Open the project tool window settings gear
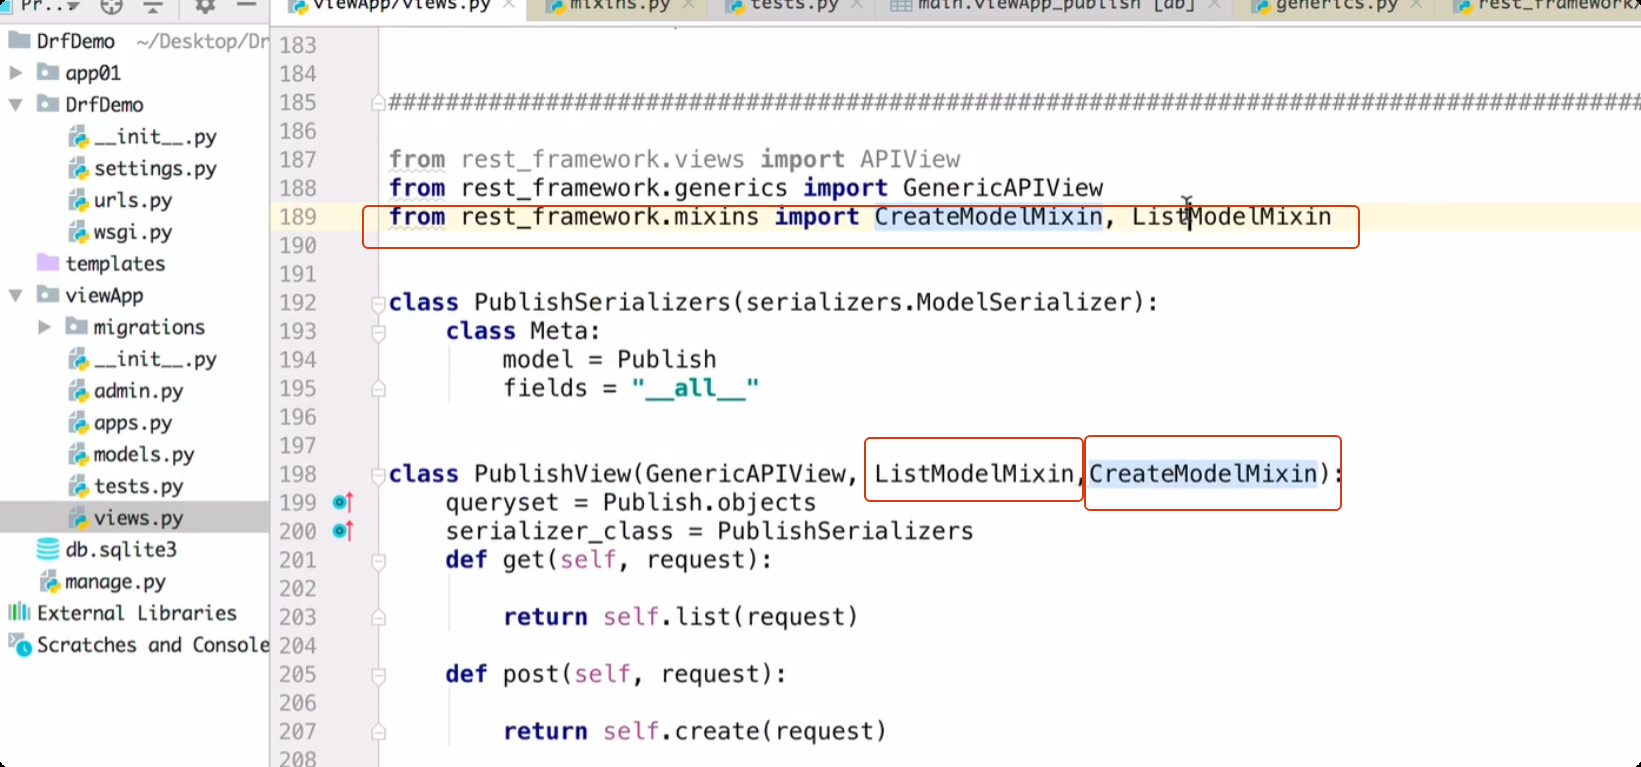Viewport: 1641px width, 767px height. (x=205, y=6)
